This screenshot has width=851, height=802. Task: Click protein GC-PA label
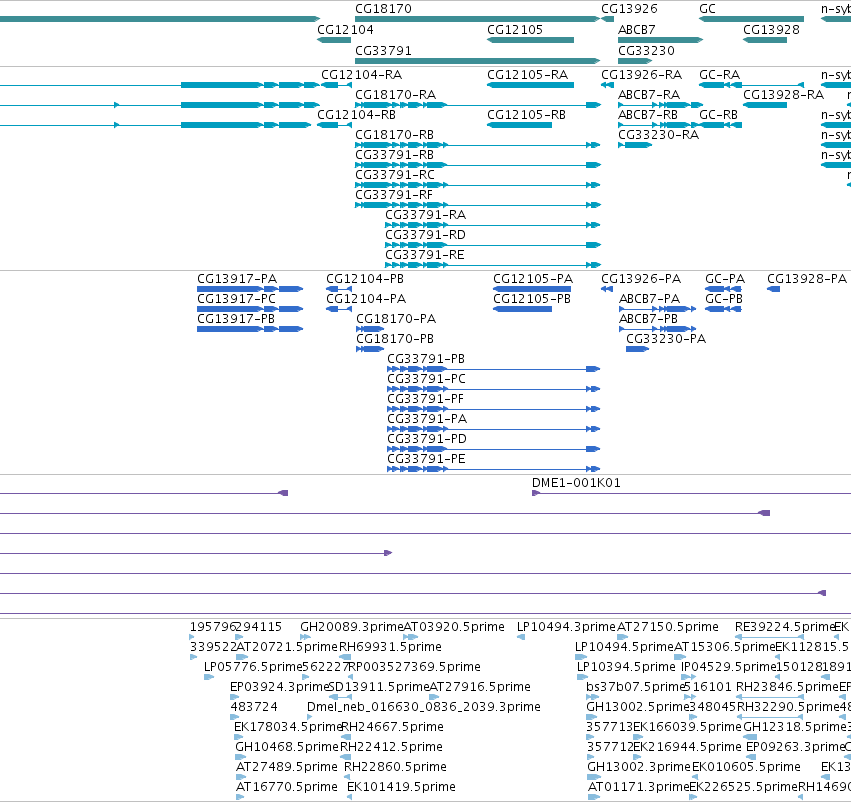click(725, 278)
